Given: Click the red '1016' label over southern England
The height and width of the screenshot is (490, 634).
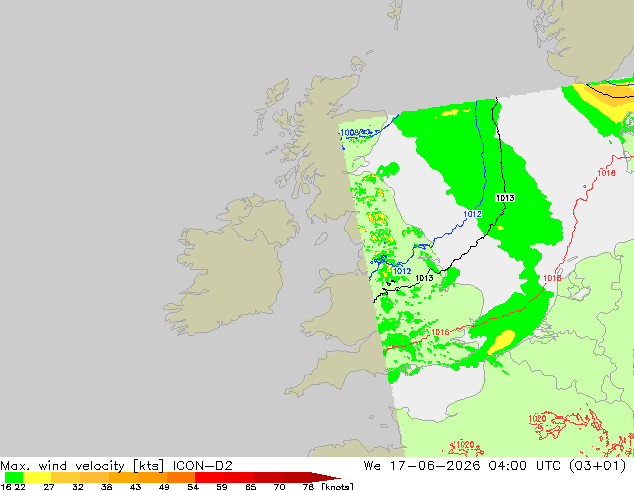Looking at the screenshot, I should tap(440, 332).
